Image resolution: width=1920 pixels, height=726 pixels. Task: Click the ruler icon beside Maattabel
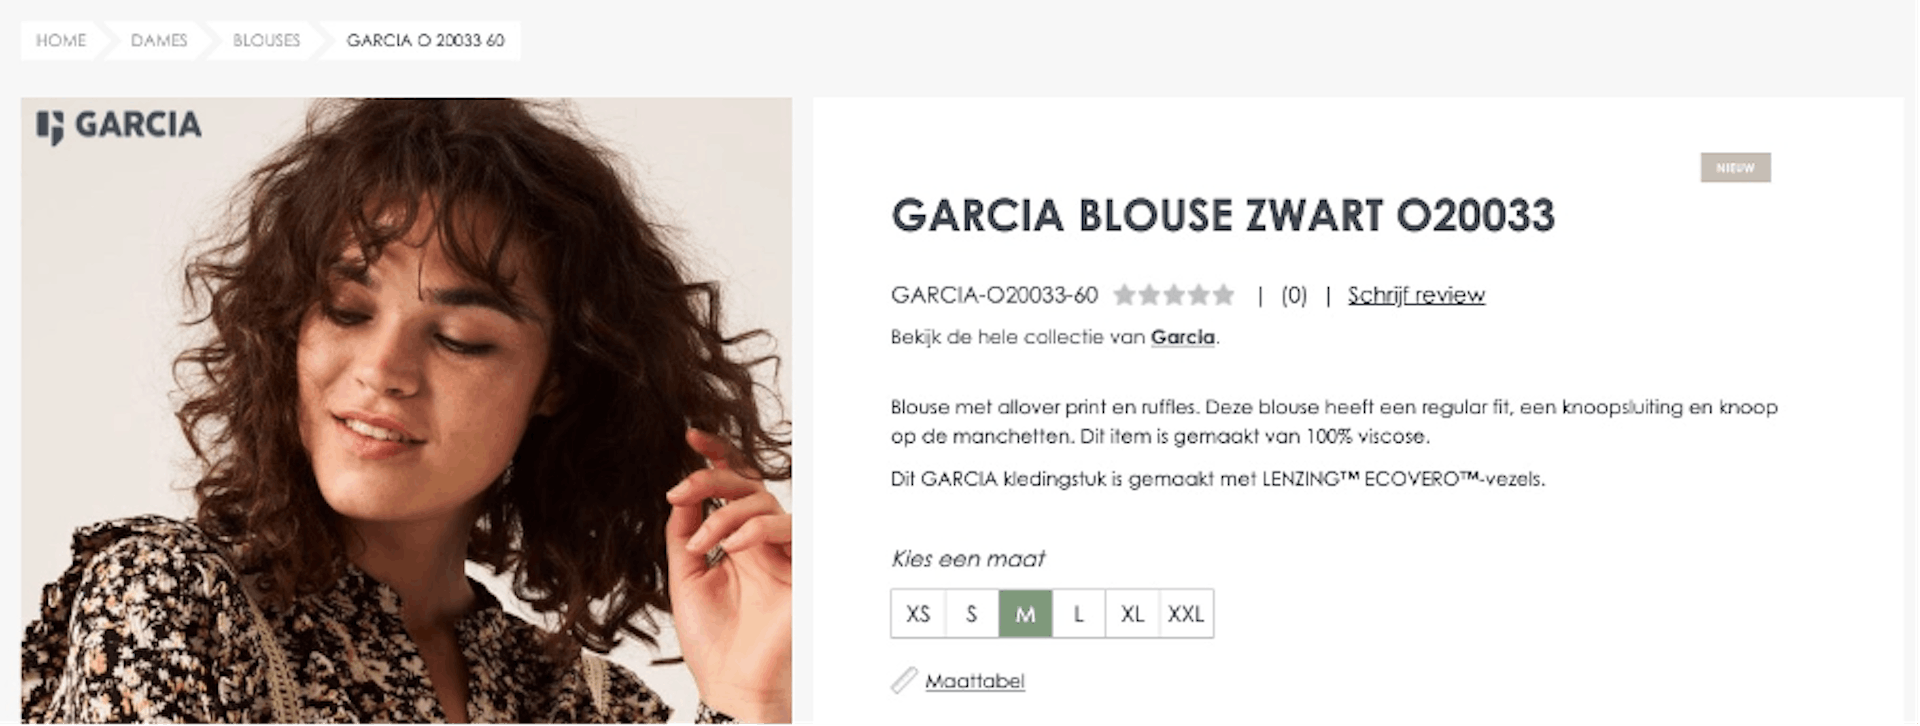[x=904, y=681]
